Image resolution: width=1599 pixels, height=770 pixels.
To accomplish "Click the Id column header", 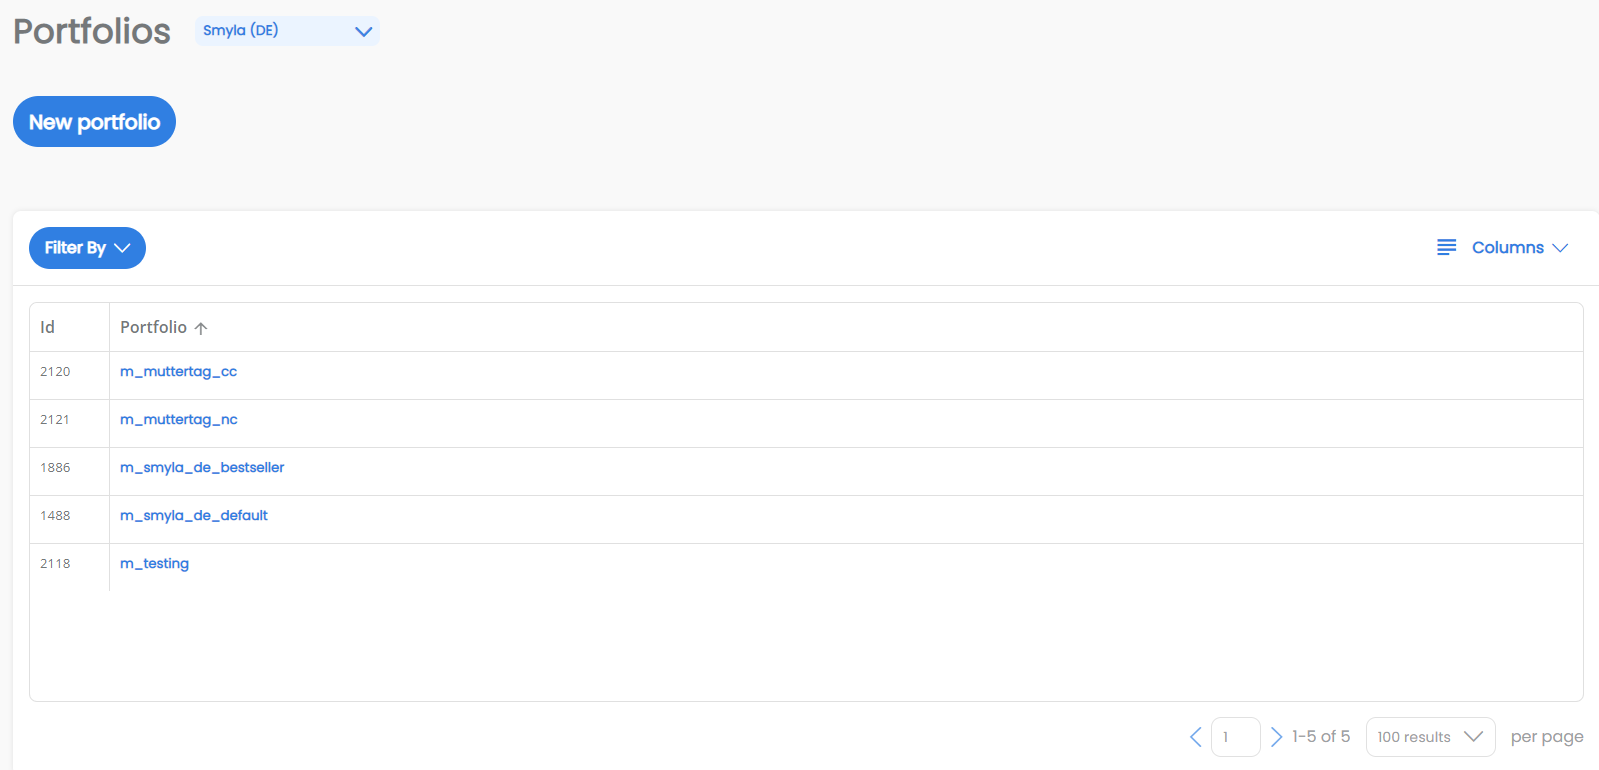I will (x=46, y=327).
